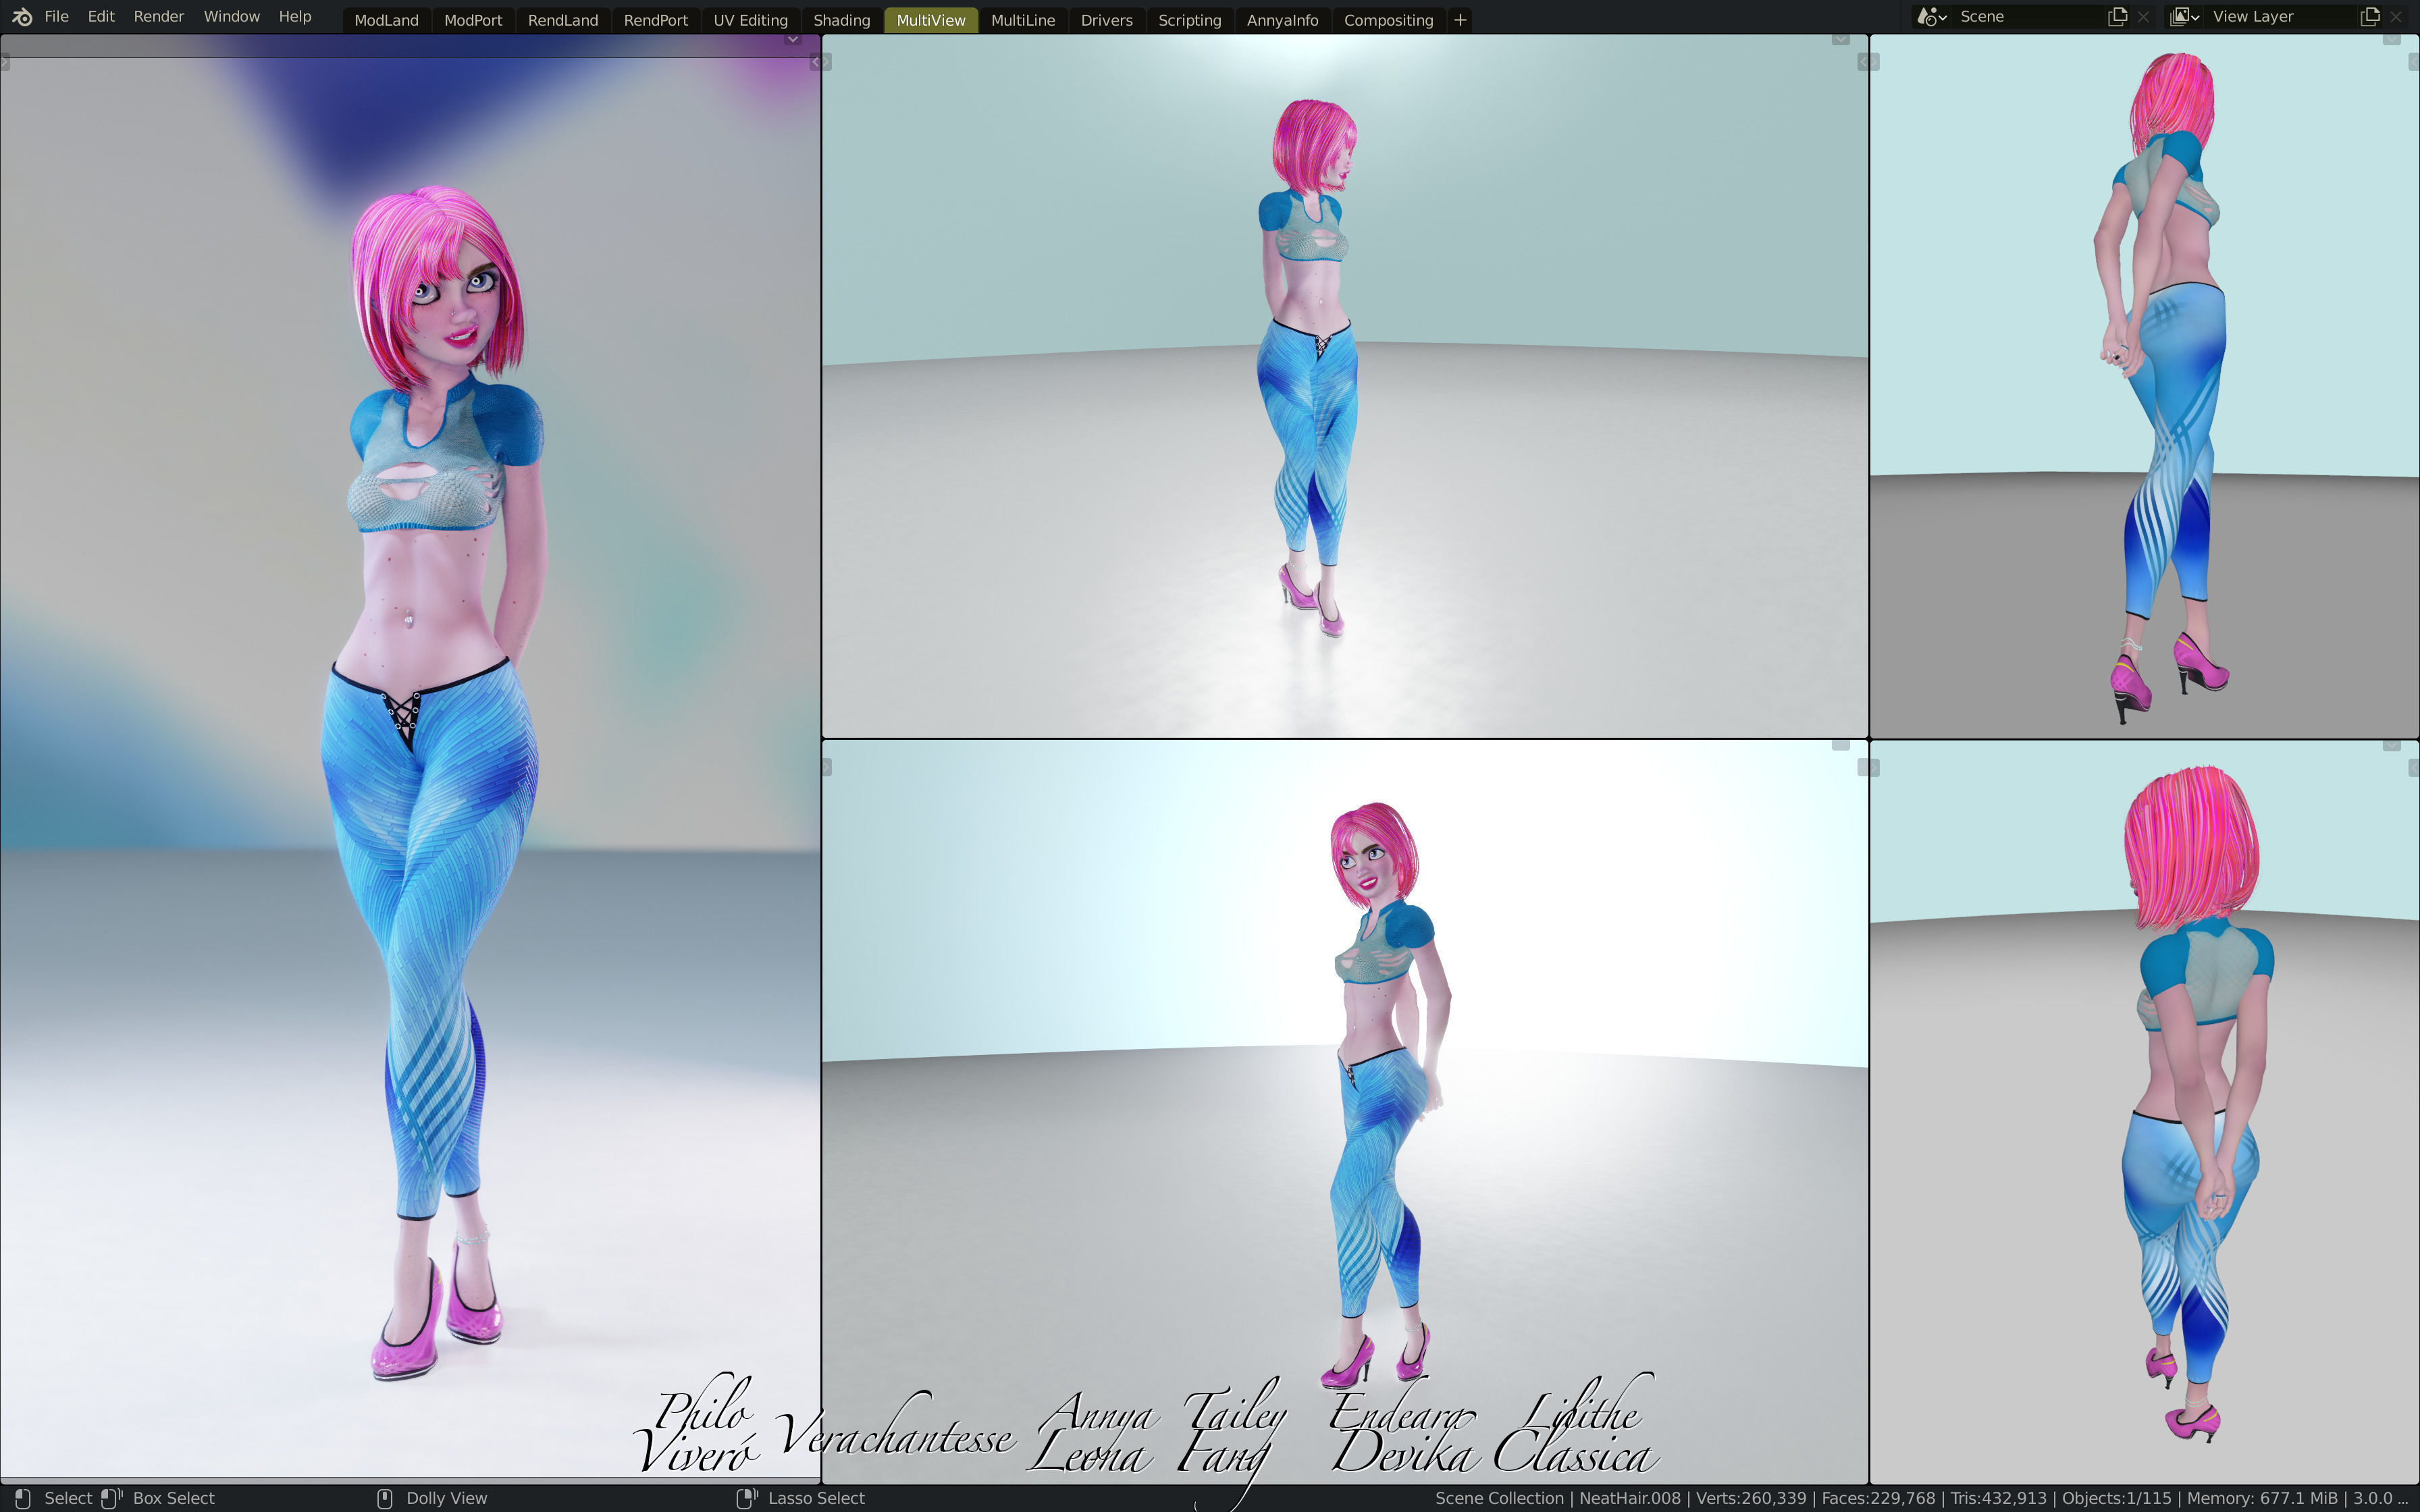Screen dimensions: 2420x1512
Task: Switch to the Drivers workspace tab
Action: coord(1107,20)
